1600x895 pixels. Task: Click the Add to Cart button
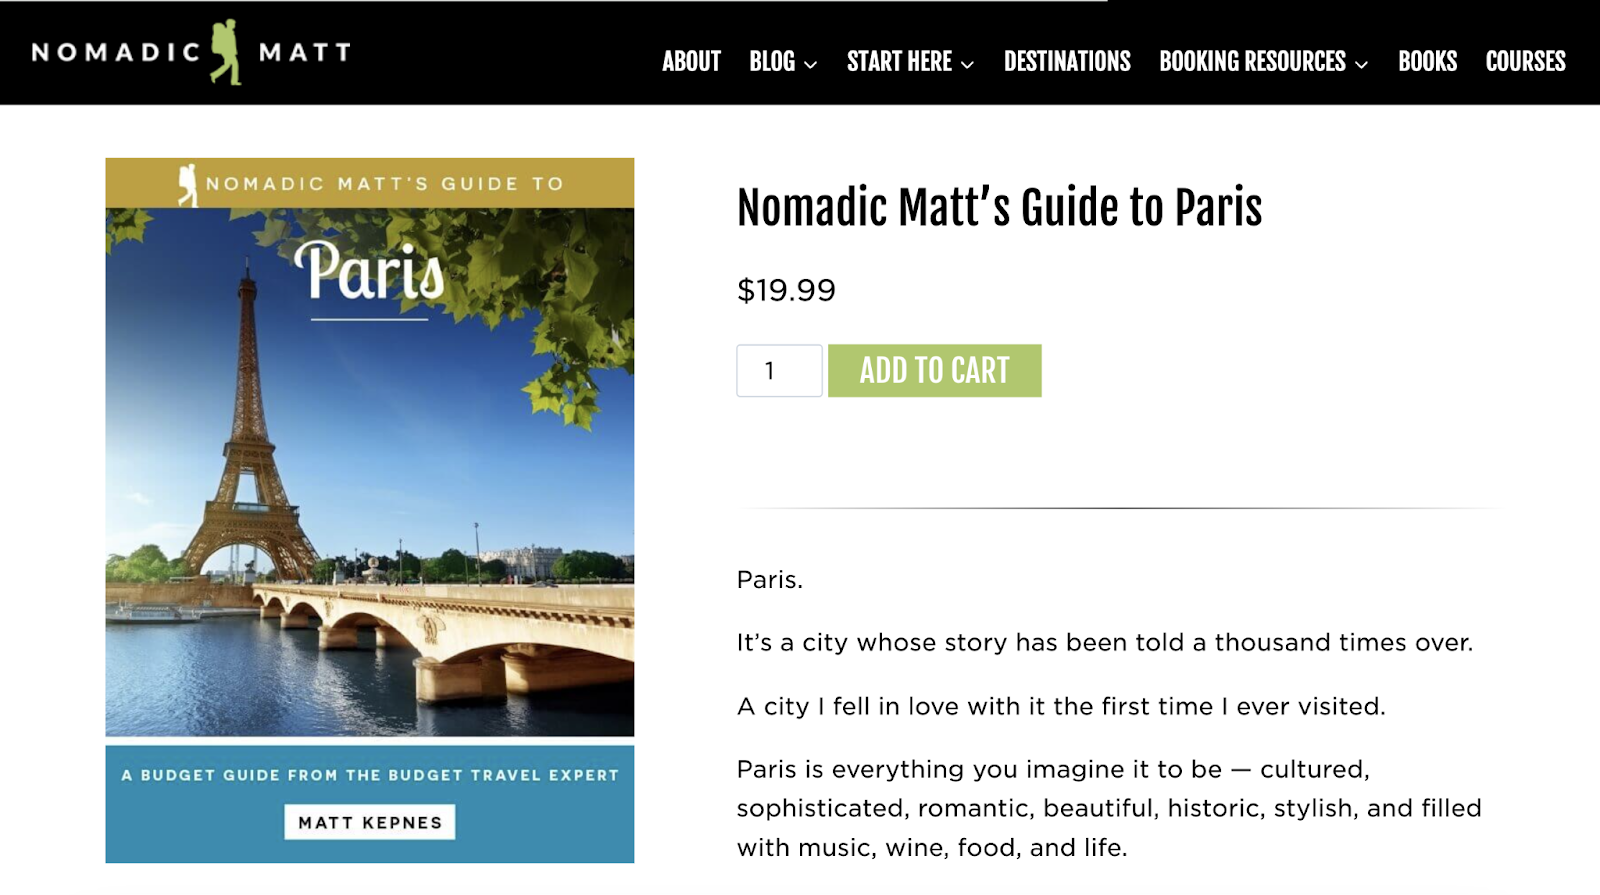(x=934, y=370)
